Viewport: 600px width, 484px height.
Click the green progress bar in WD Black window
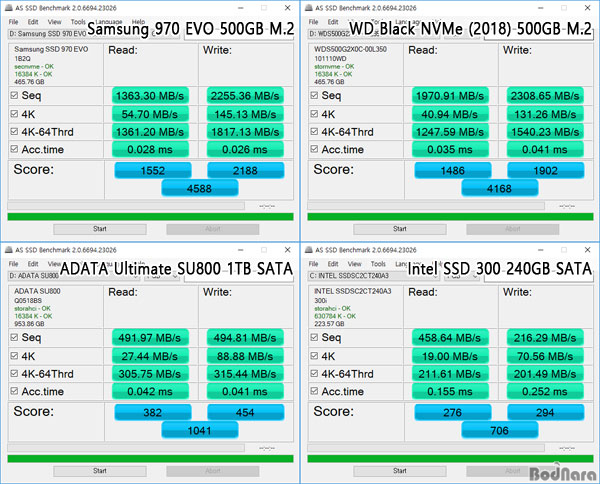pos(452,217)
